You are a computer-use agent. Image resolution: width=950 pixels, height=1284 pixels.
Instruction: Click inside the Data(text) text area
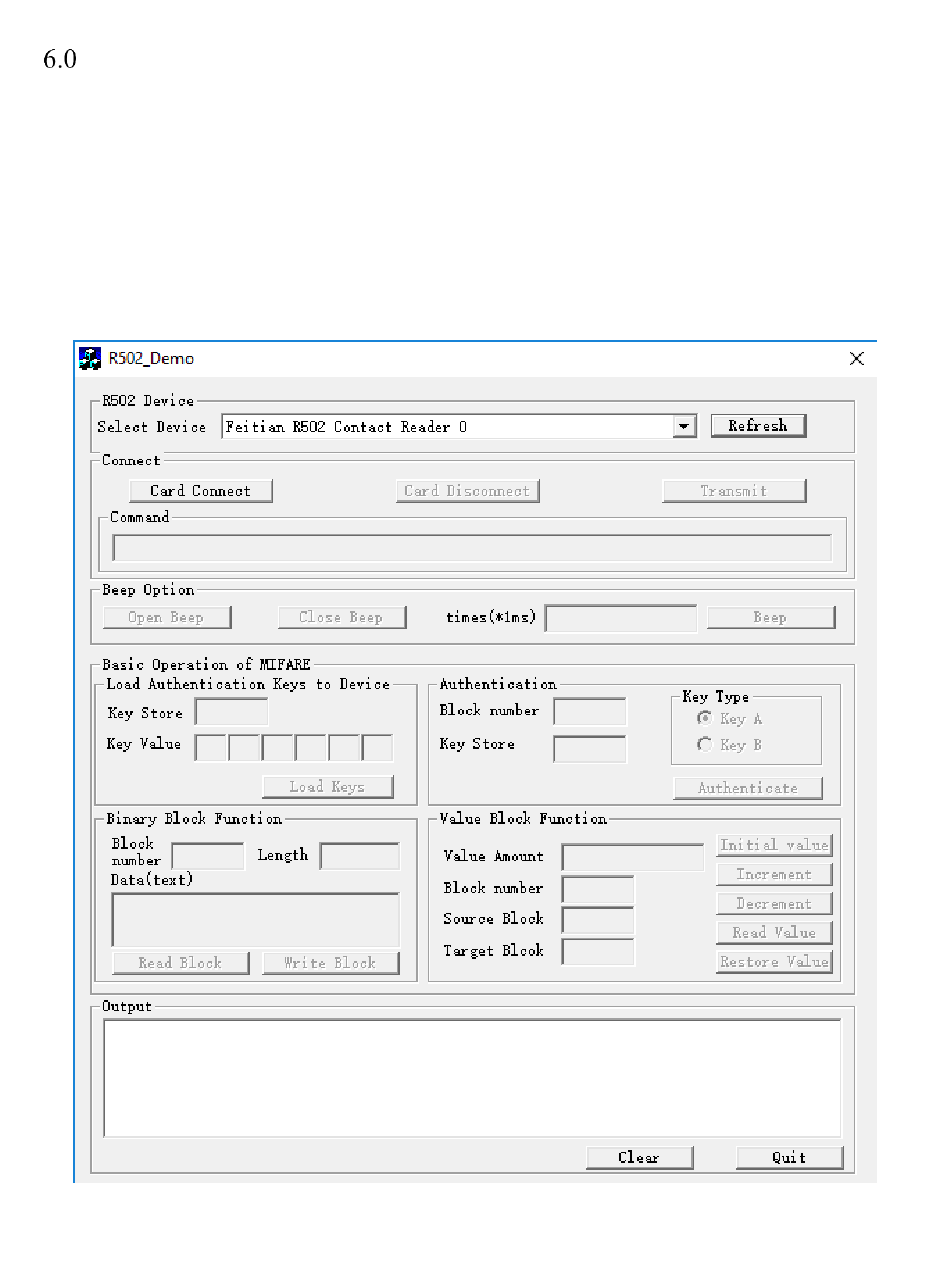click(x=256, y=920)
